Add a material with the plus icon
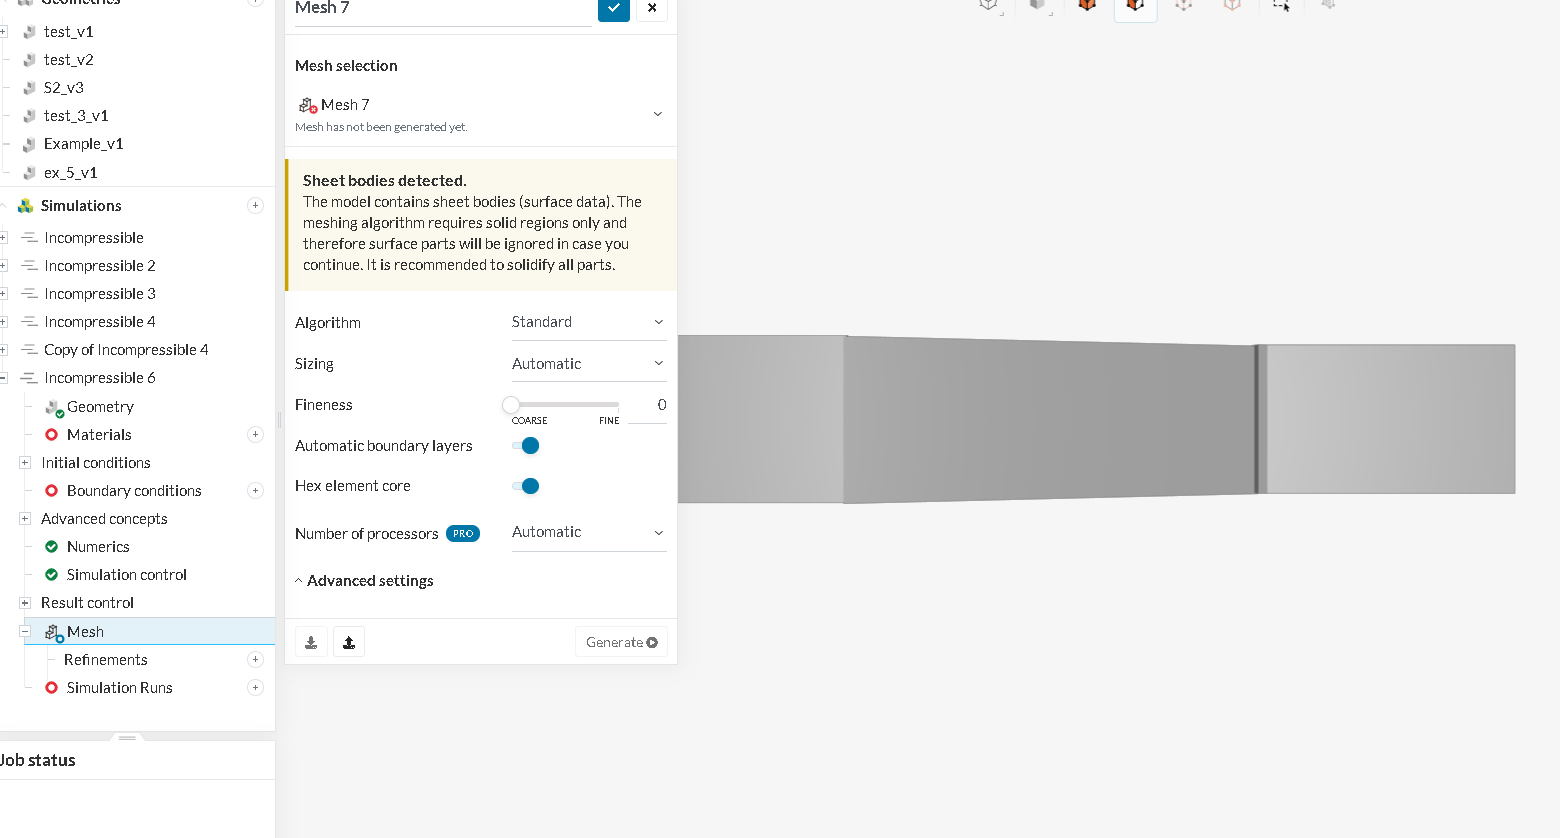Image resolution: width=1560 pixels, height=838 pixels. click(x=255, y=434)
